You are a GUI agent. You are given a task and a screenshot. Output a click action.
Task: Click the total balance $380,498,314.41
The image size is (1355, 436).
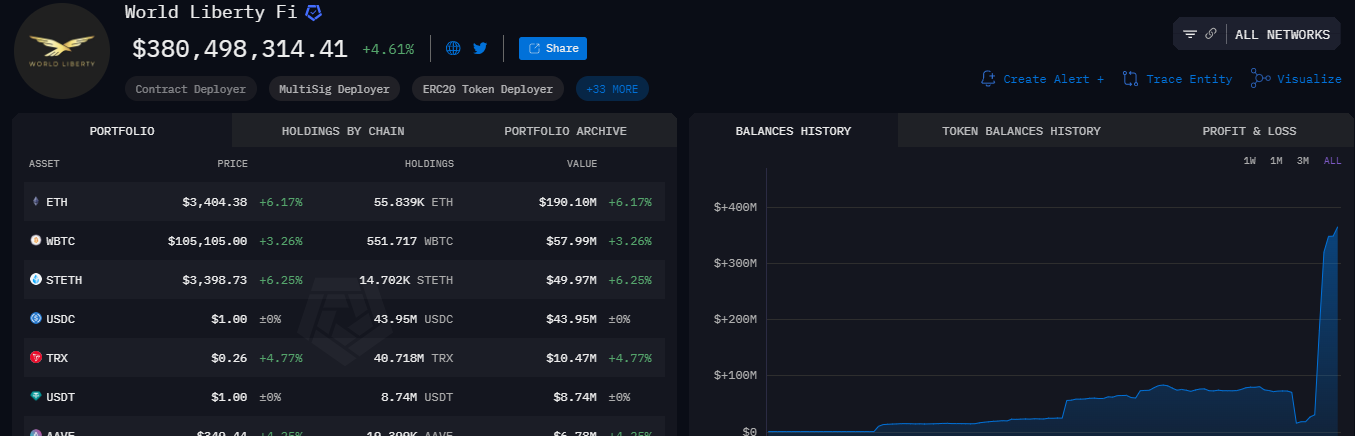(240, 49)
